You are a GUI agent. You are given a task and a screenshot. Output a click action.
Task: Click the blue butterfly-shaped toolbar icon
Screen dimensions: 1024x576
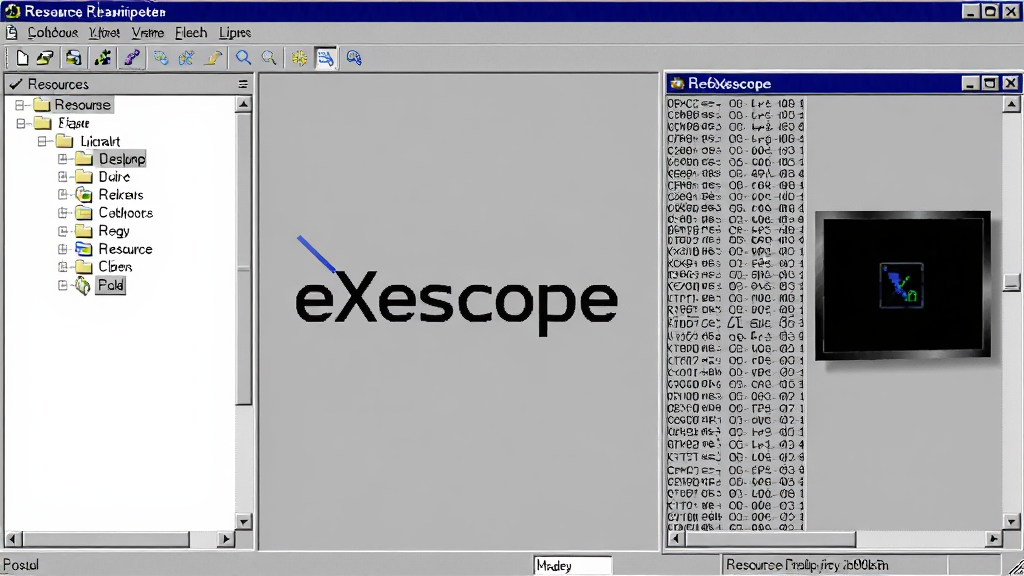[x=186, y=58]
